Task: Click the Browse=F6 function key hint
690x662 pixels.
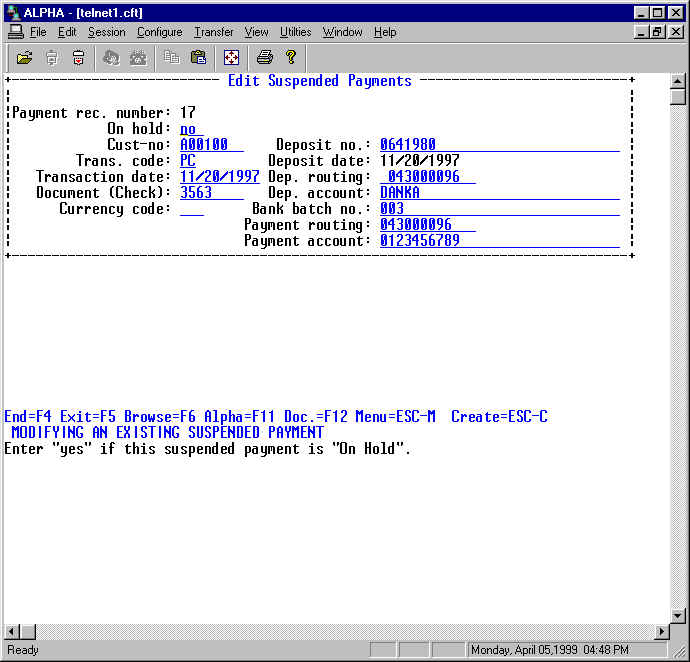Action: pos(160,416)
